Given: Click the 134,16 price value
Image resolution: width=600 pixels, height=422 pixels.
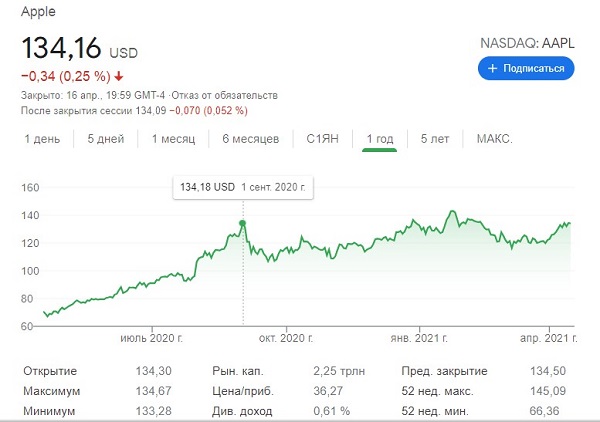Looking at the screenshot, I should [61, 48].
